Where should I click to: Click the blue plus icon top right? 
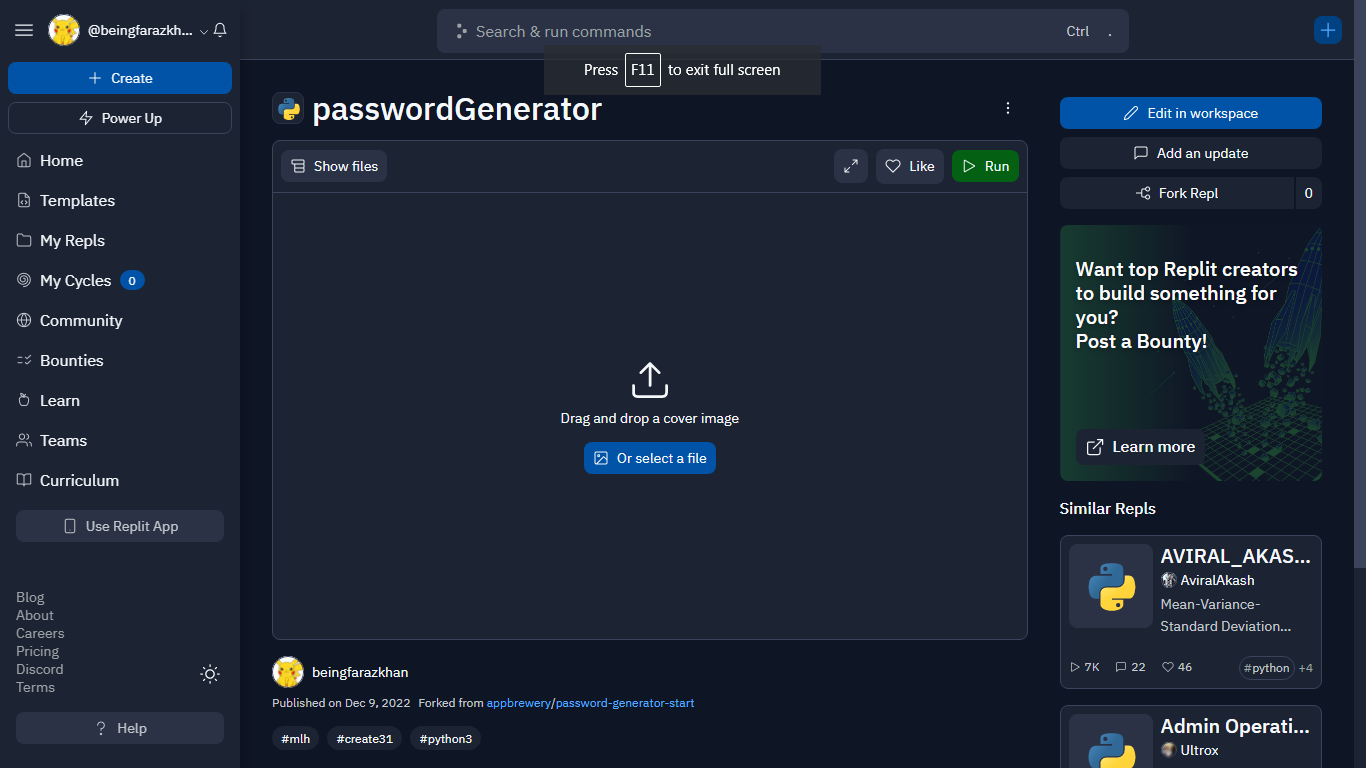coord(1328,30)
